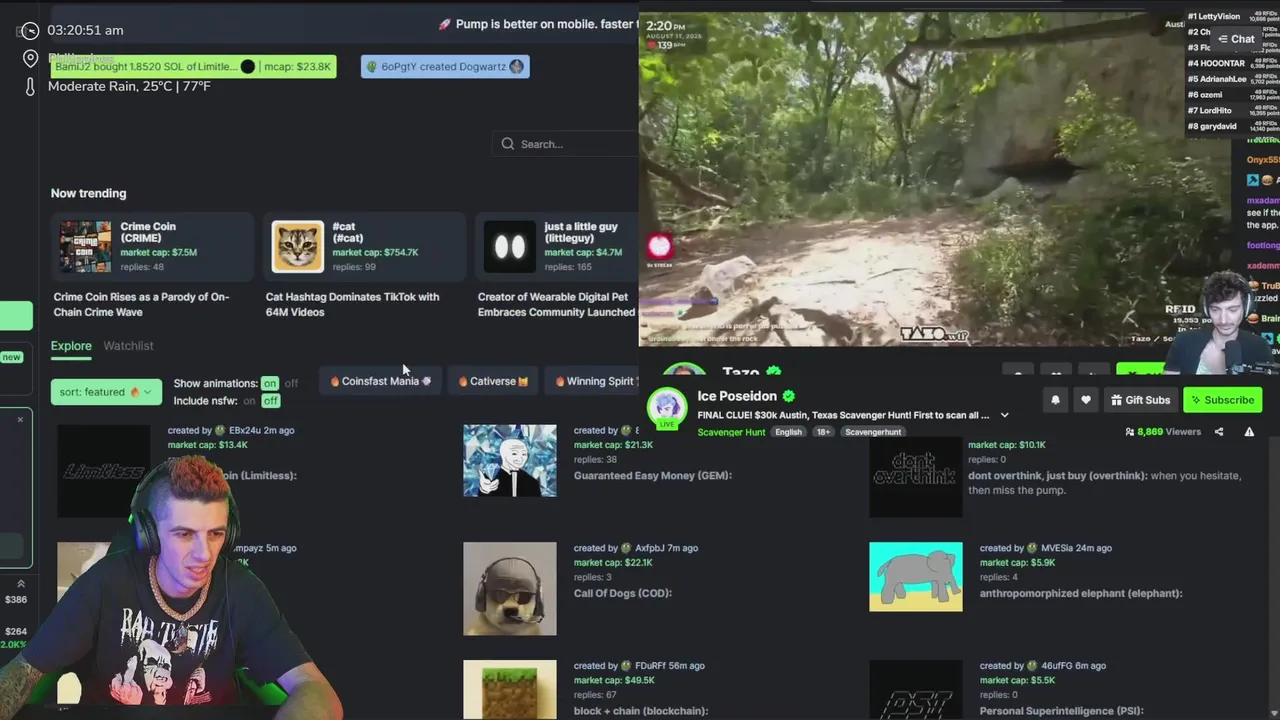Click the 18+ stream tag
Screen dimensions: 1280x720
[x=823, y=432]
